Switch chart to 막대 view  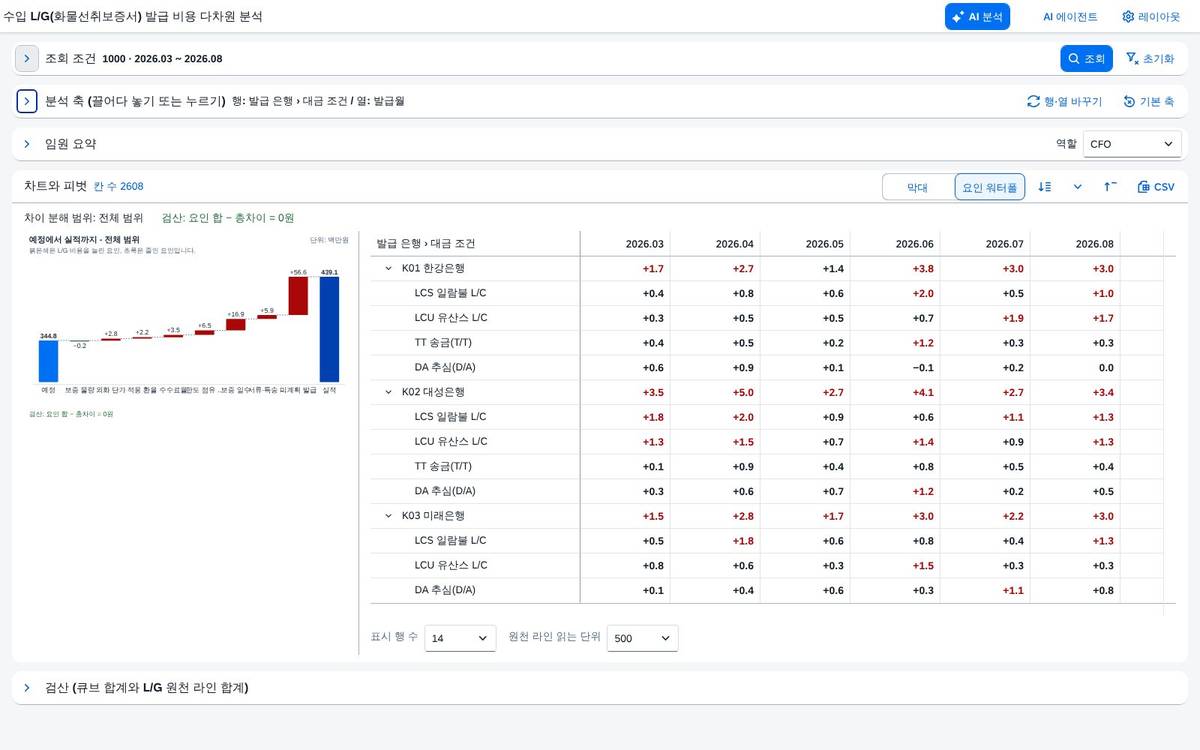(x=917, y=187)
